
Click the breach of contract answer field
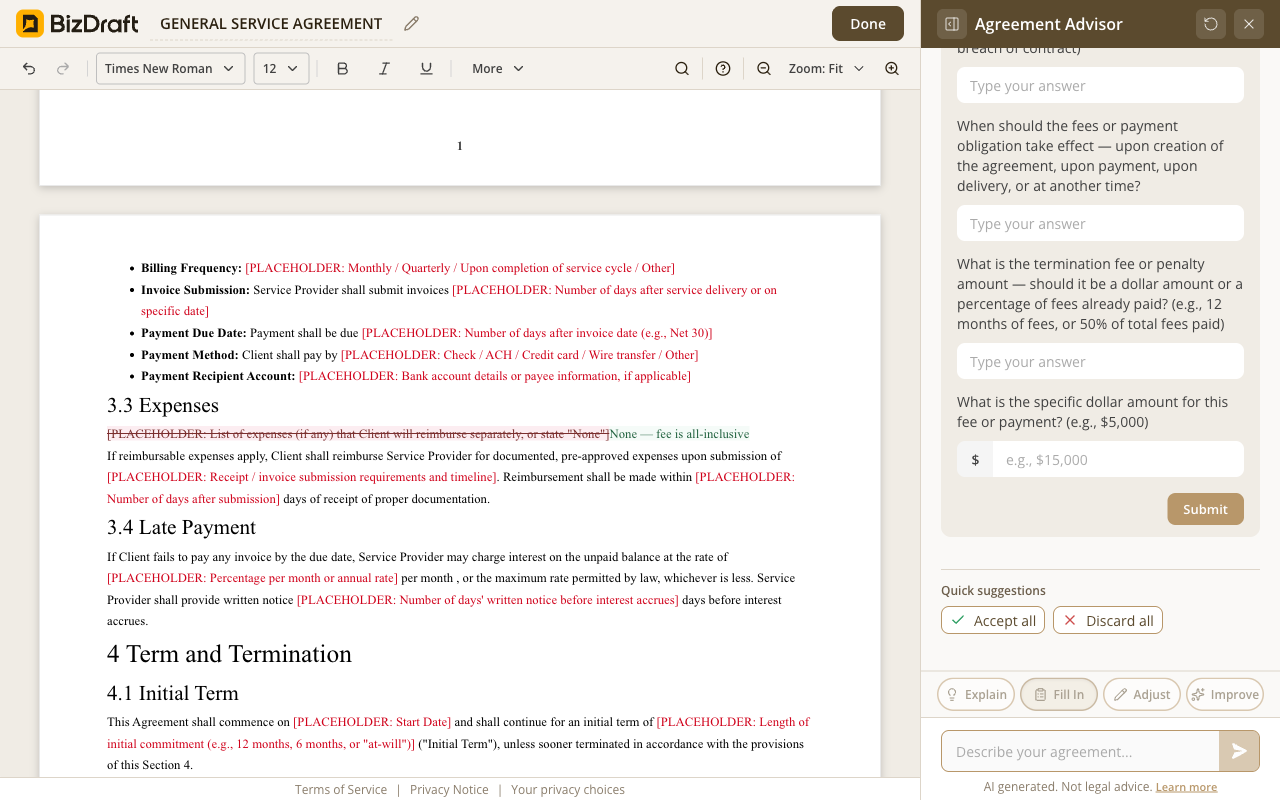point(1100,86)
